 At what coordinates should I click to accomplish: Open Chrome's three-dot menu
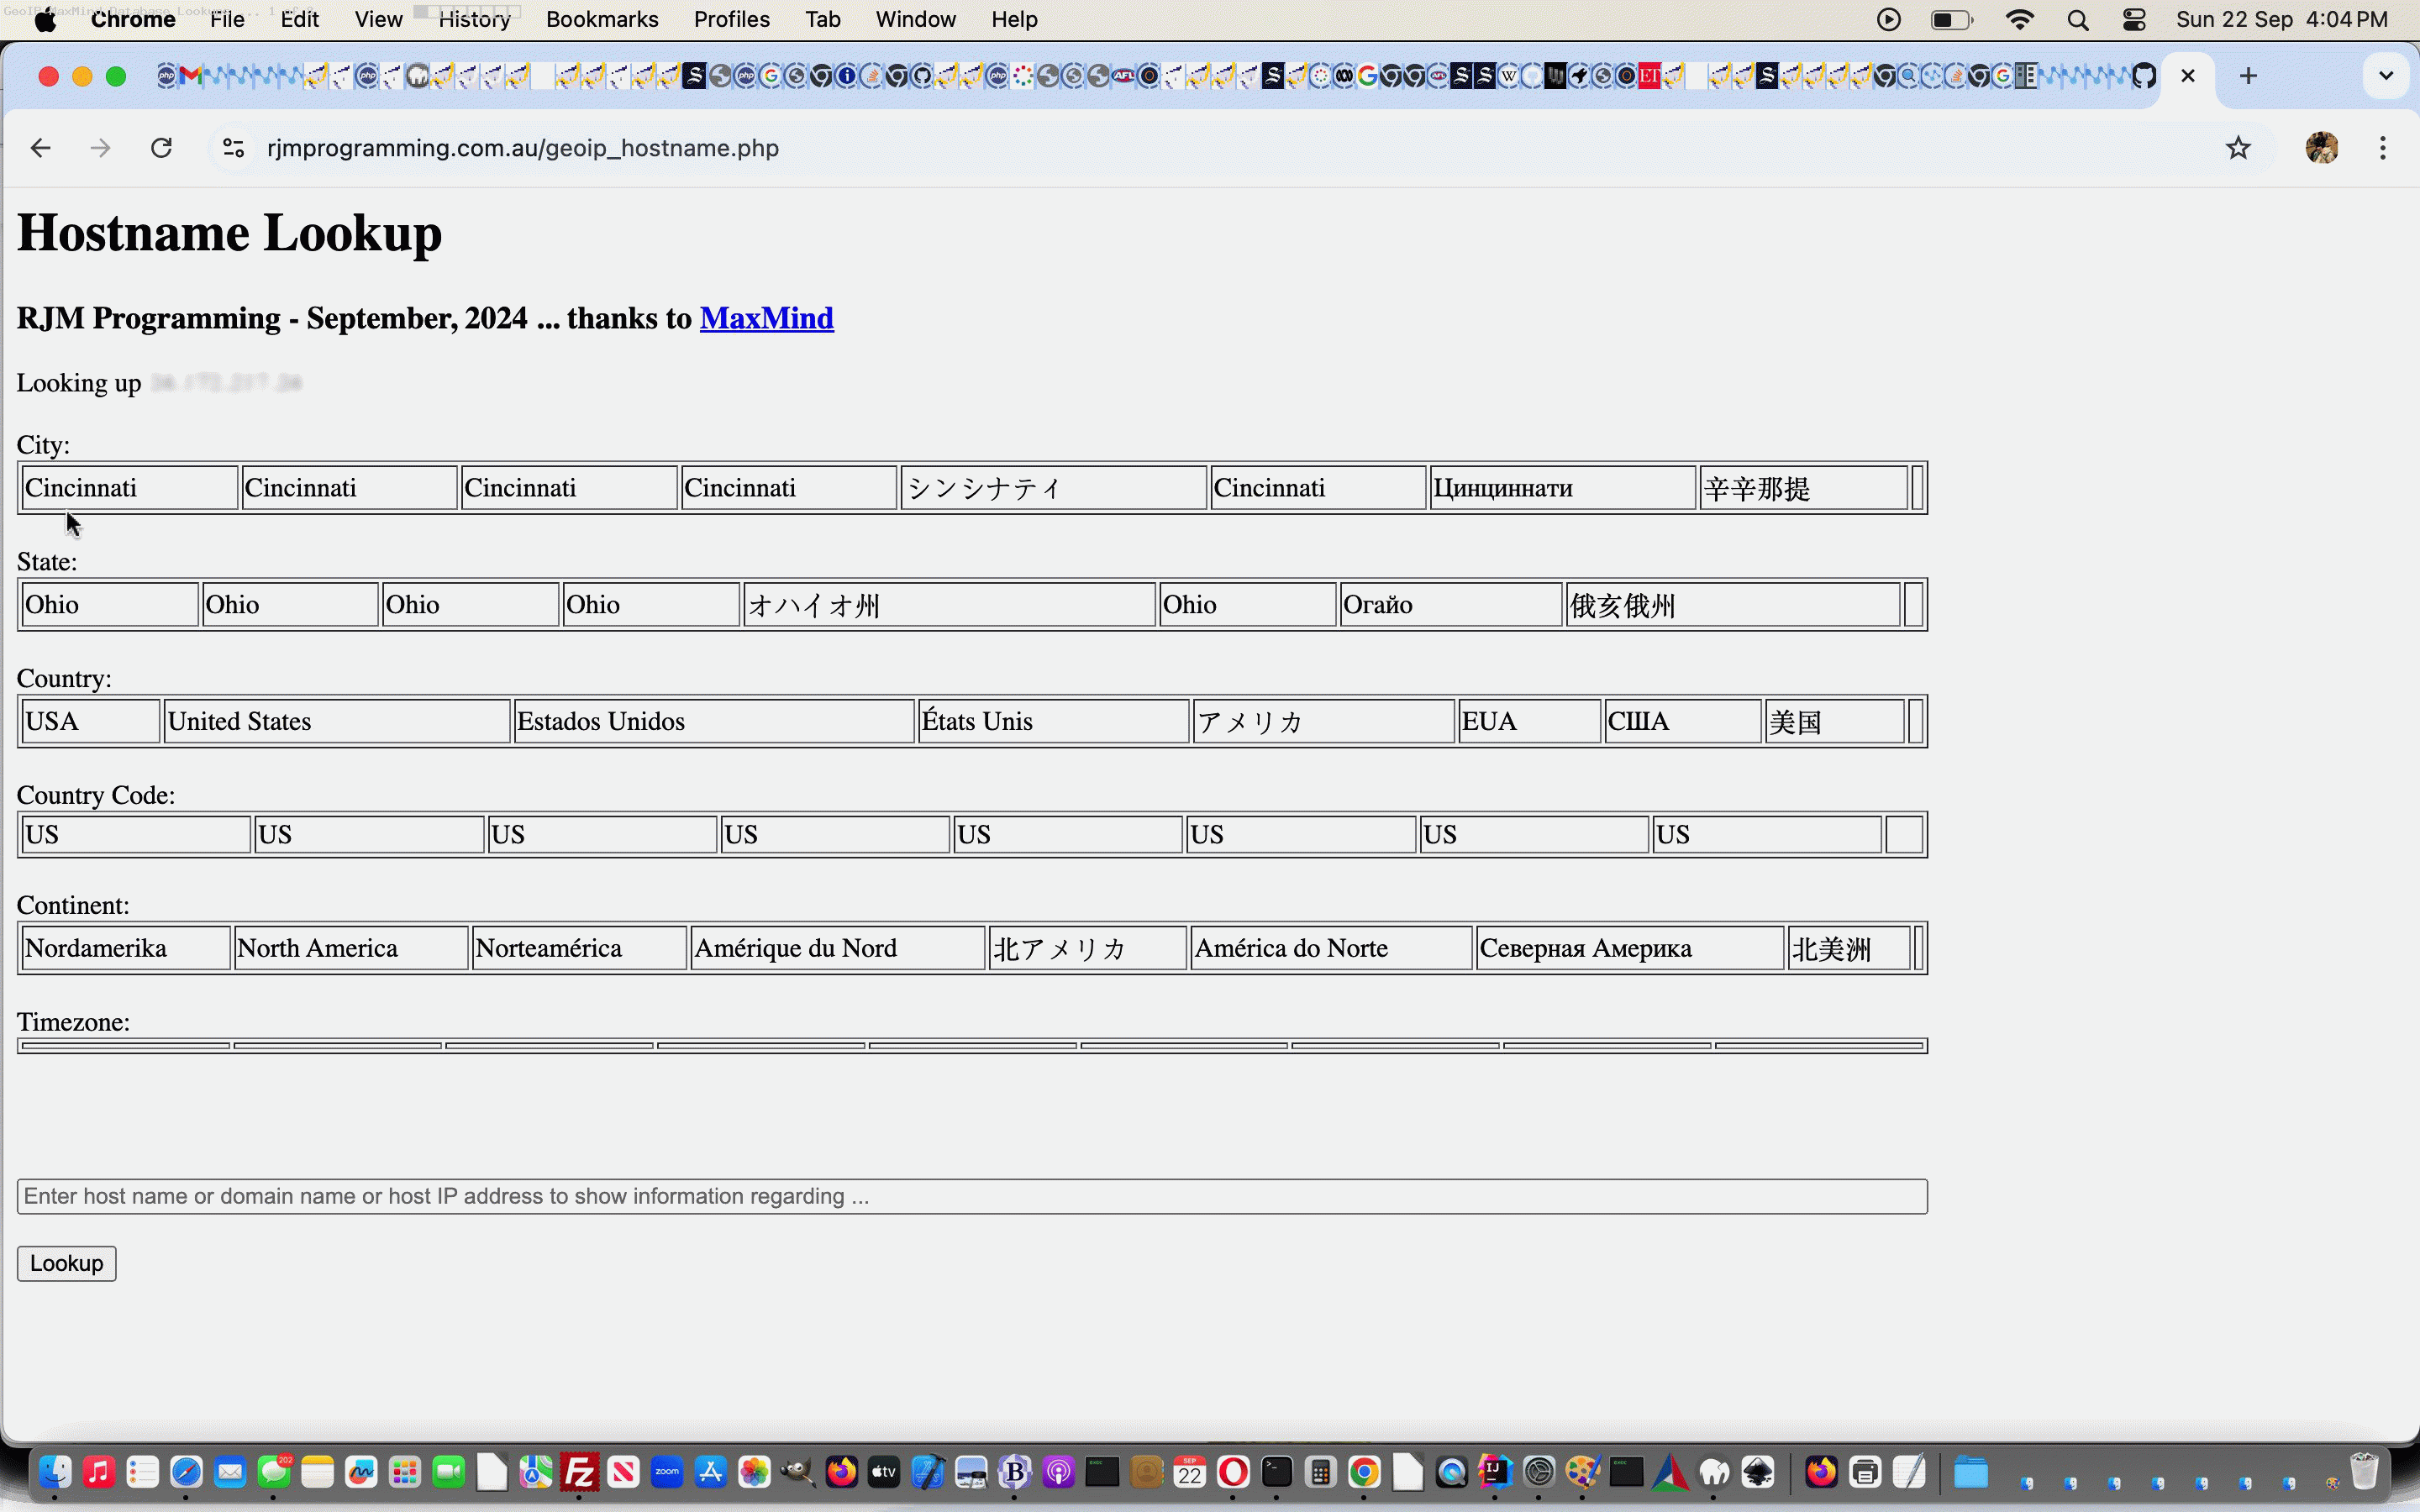point(2383,148)
